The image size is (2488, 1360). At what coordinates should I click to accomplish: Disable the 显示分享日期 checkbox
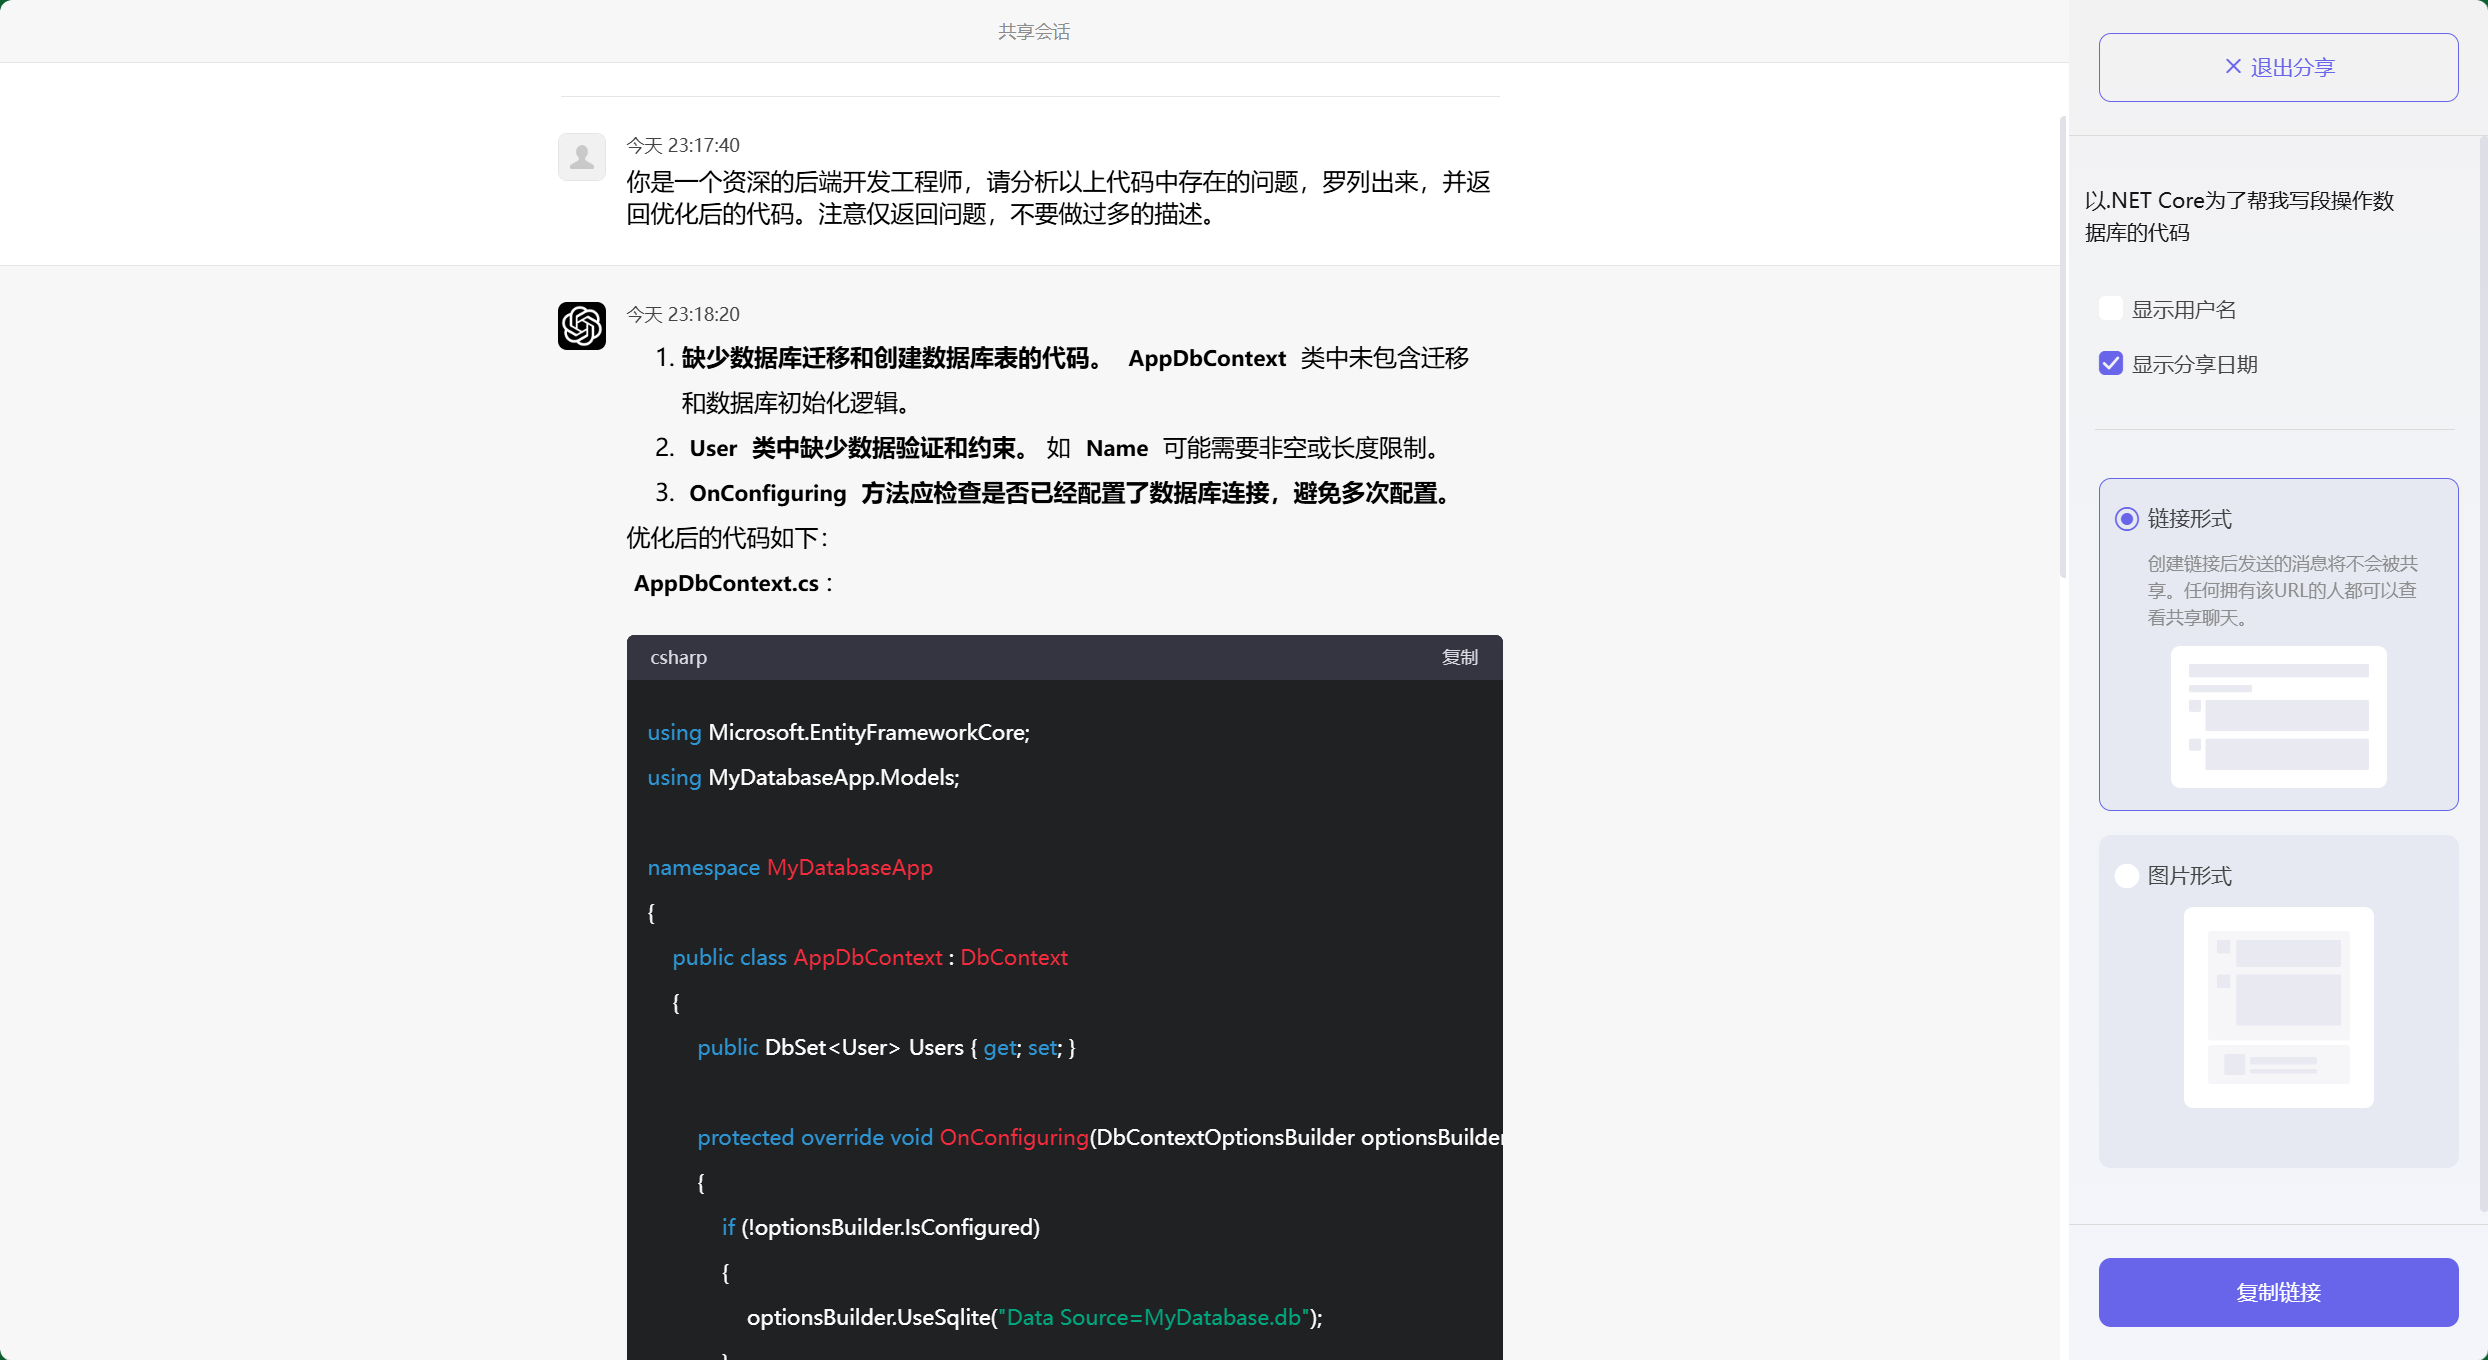point(2110,363)
